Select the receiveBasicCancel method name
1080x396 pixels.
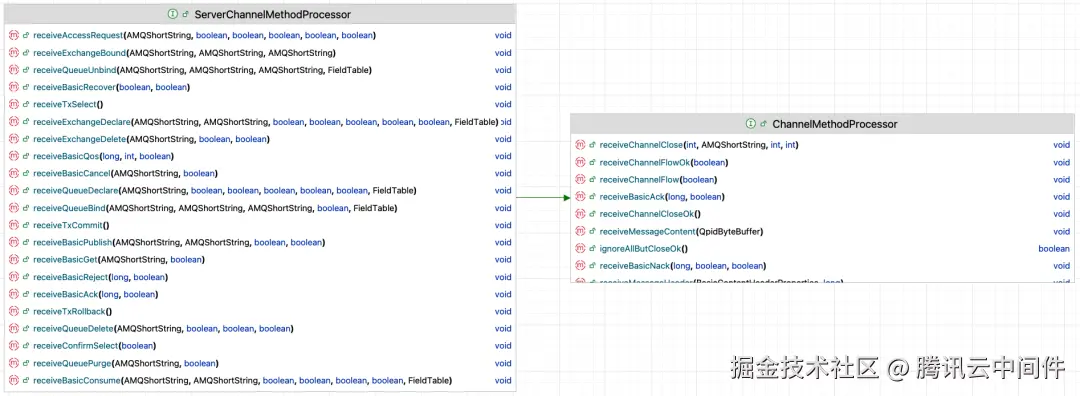point(72,173)
